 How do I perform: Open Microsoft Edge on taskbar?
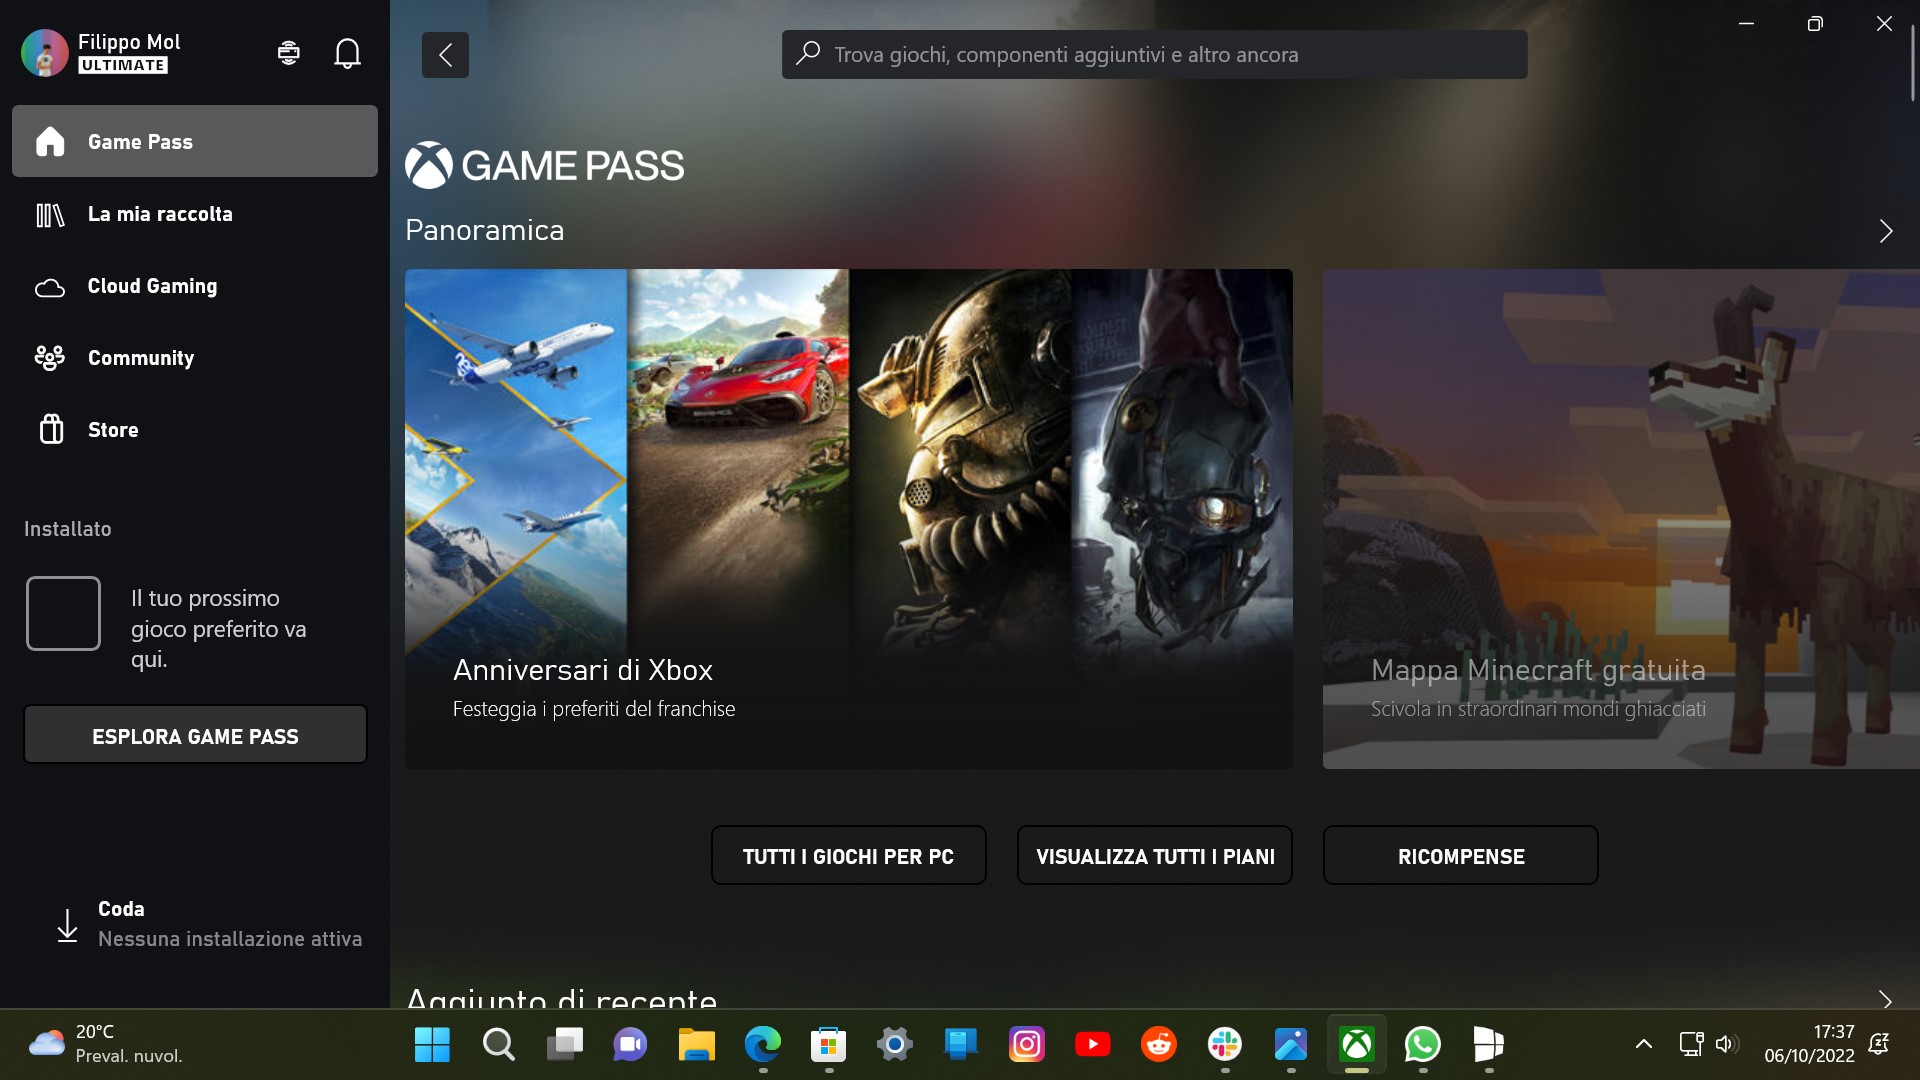tap(762, 1045)
